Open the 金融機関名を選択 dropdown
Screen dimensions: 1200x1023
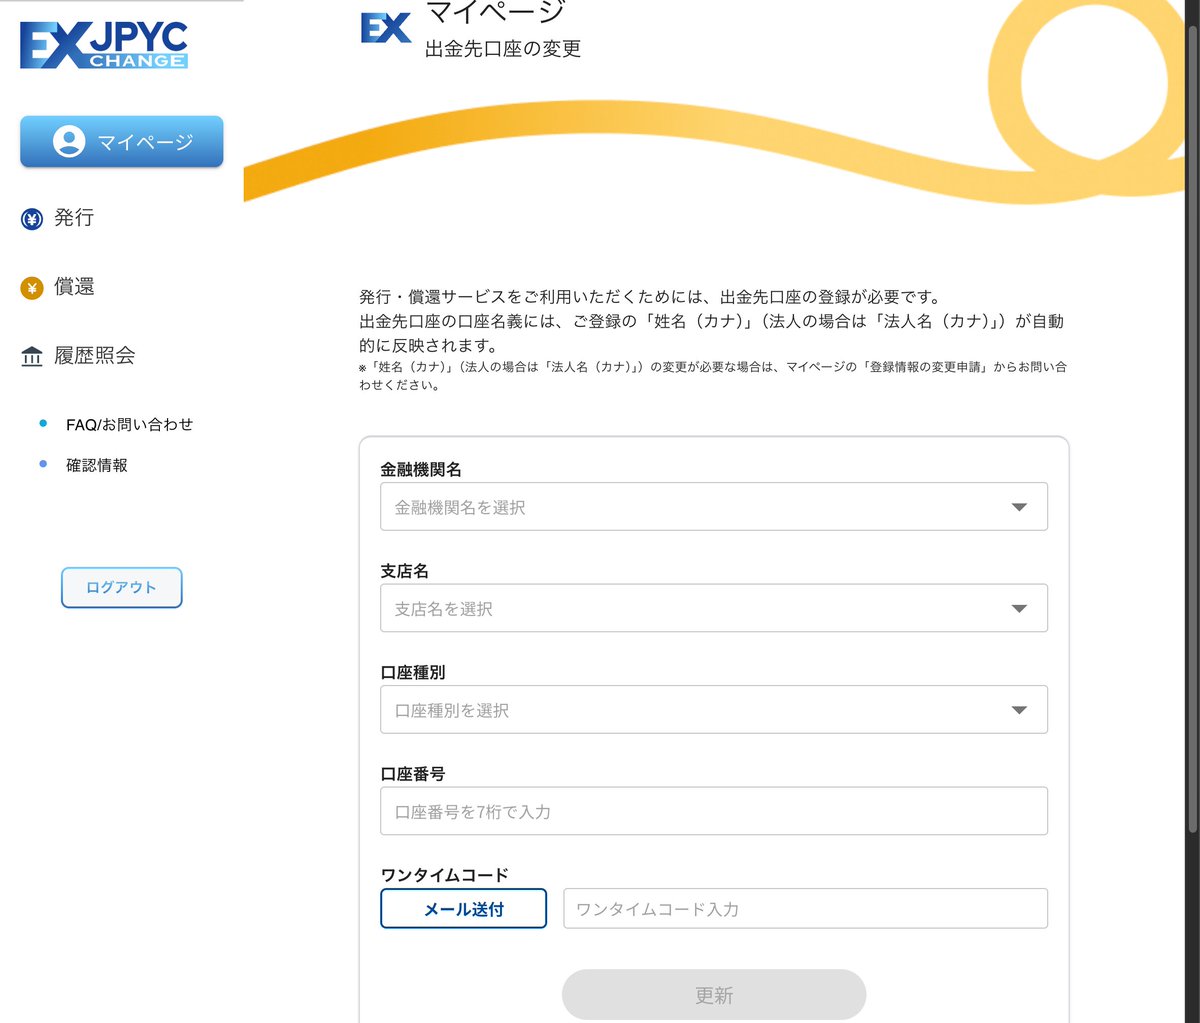click(714, 506)
